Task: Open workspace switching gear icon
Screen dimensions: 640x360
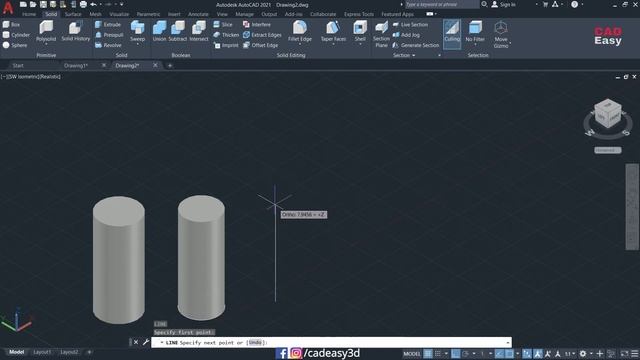Action: tap(583, 353)
